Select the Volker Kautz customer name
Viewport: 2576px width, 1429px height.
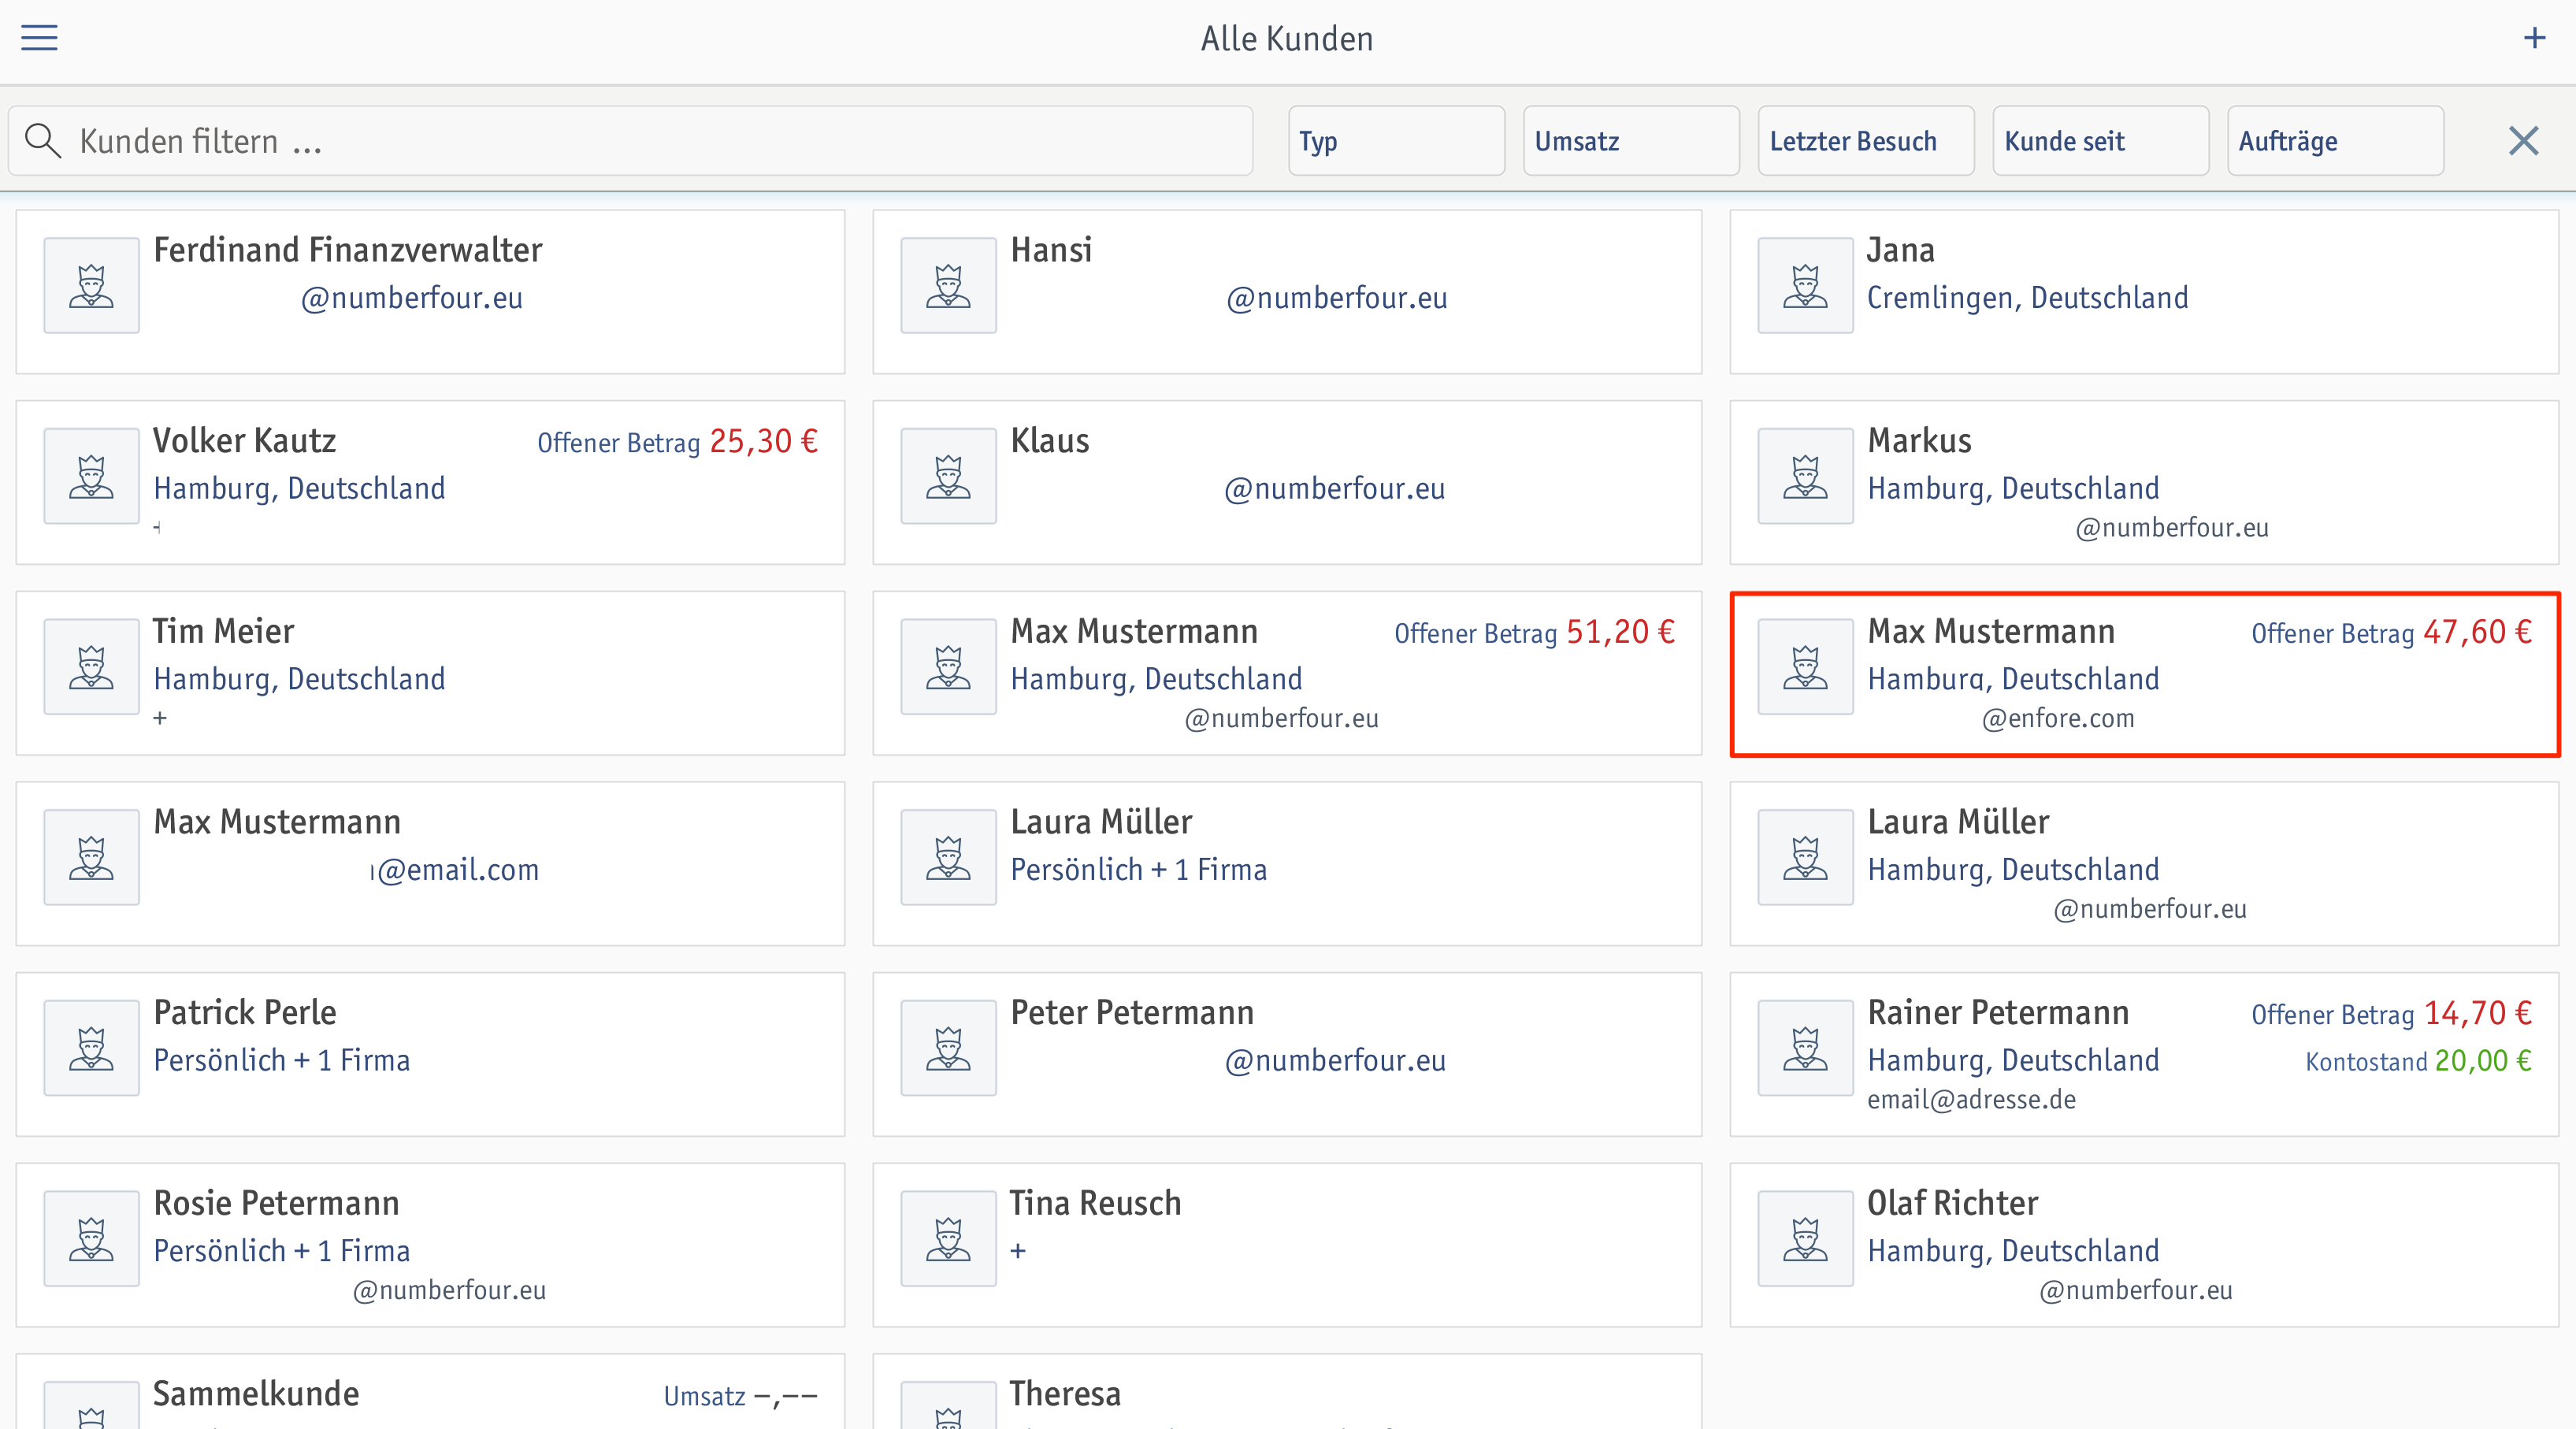pos(244,440)
